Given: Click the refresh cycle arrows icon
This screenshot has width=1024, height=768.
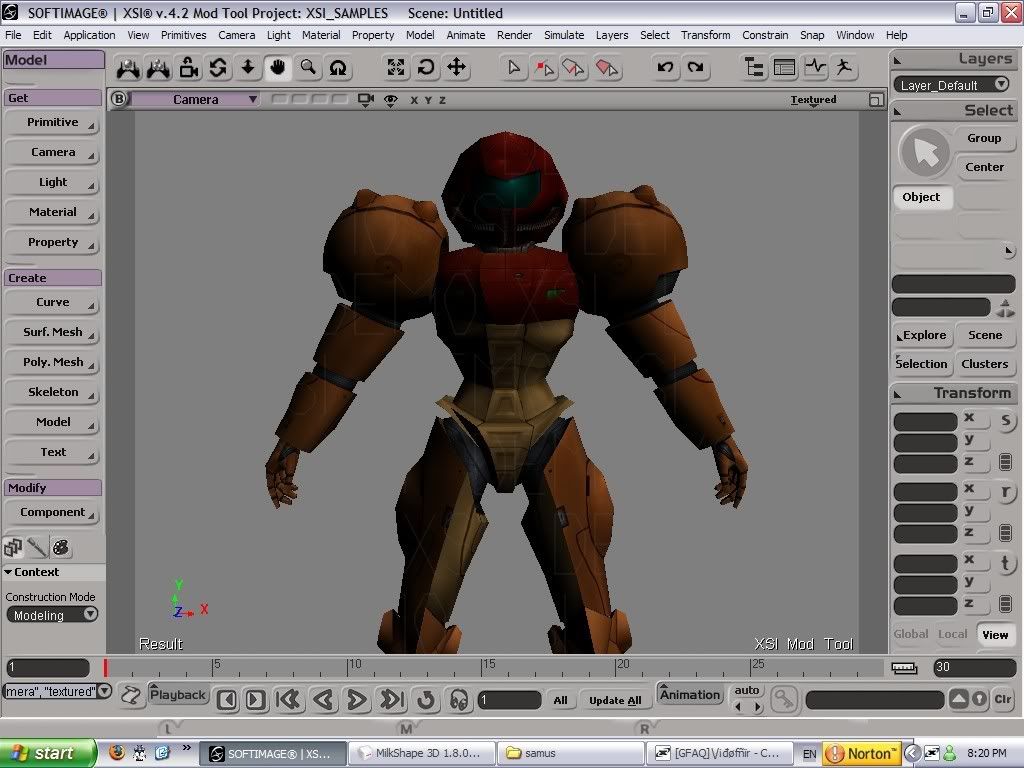Looking at the screenshot, I should [218, 67].
